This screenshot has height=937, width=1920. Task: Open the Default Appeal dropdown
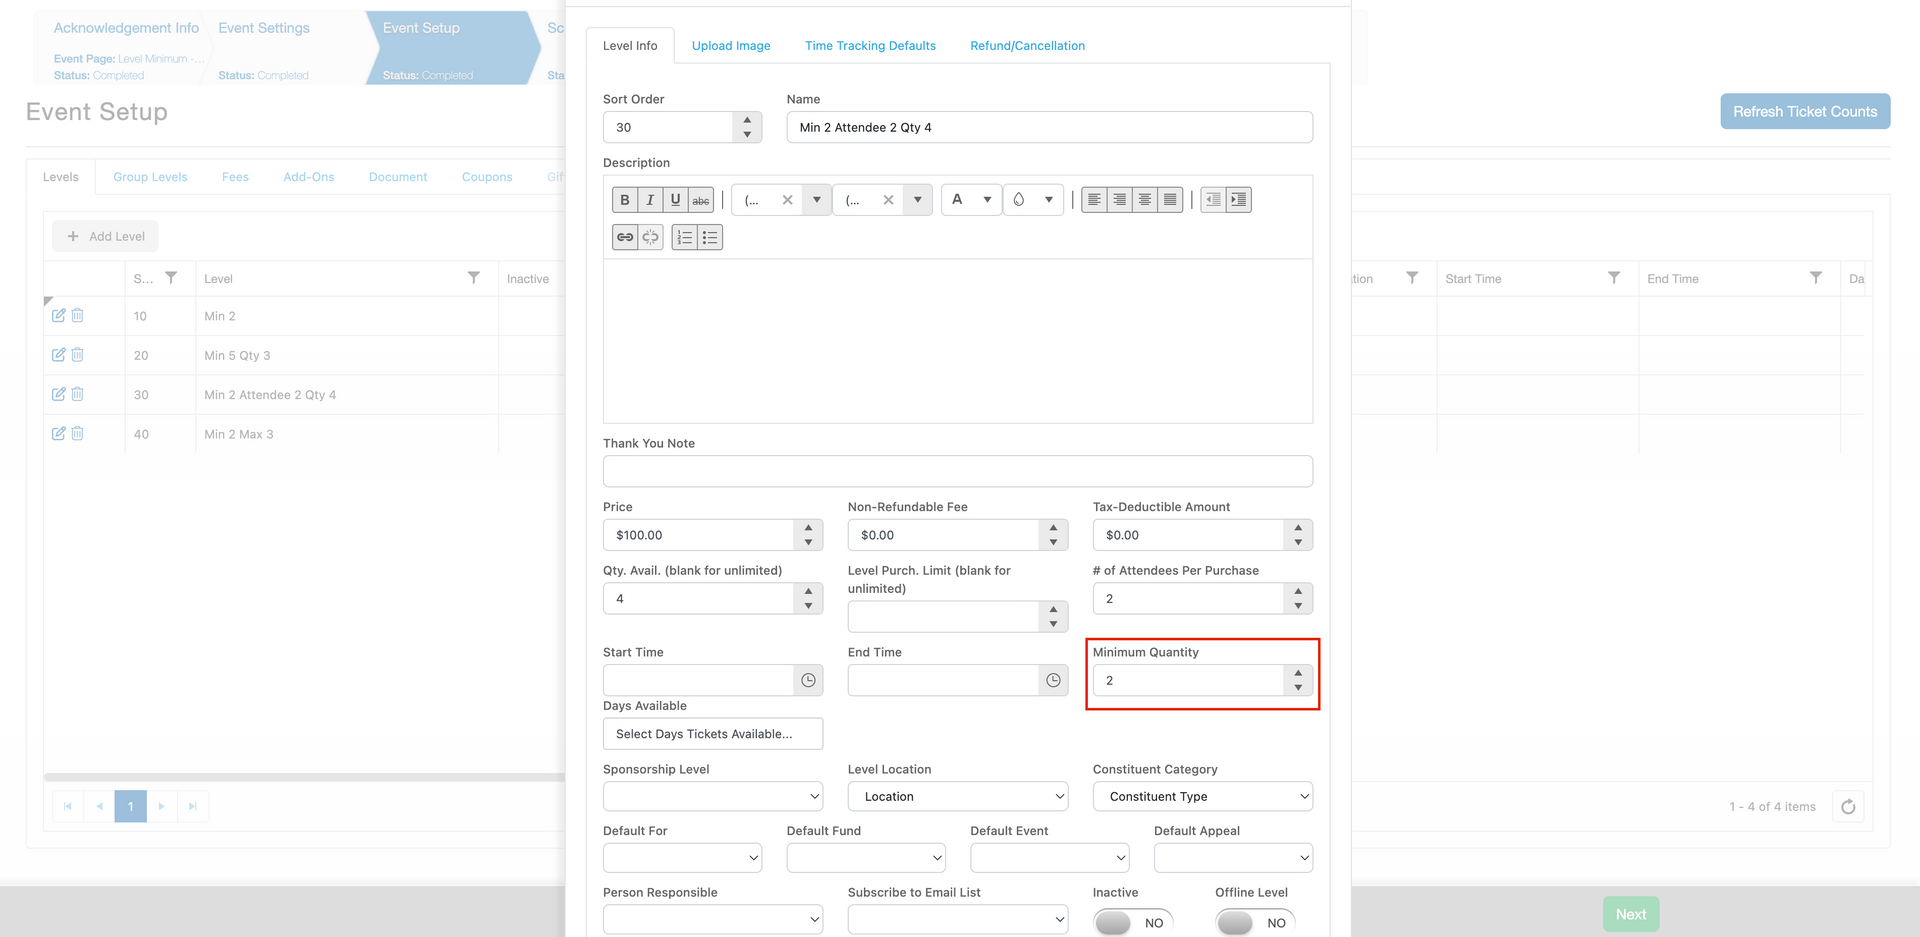(1234, 858)
